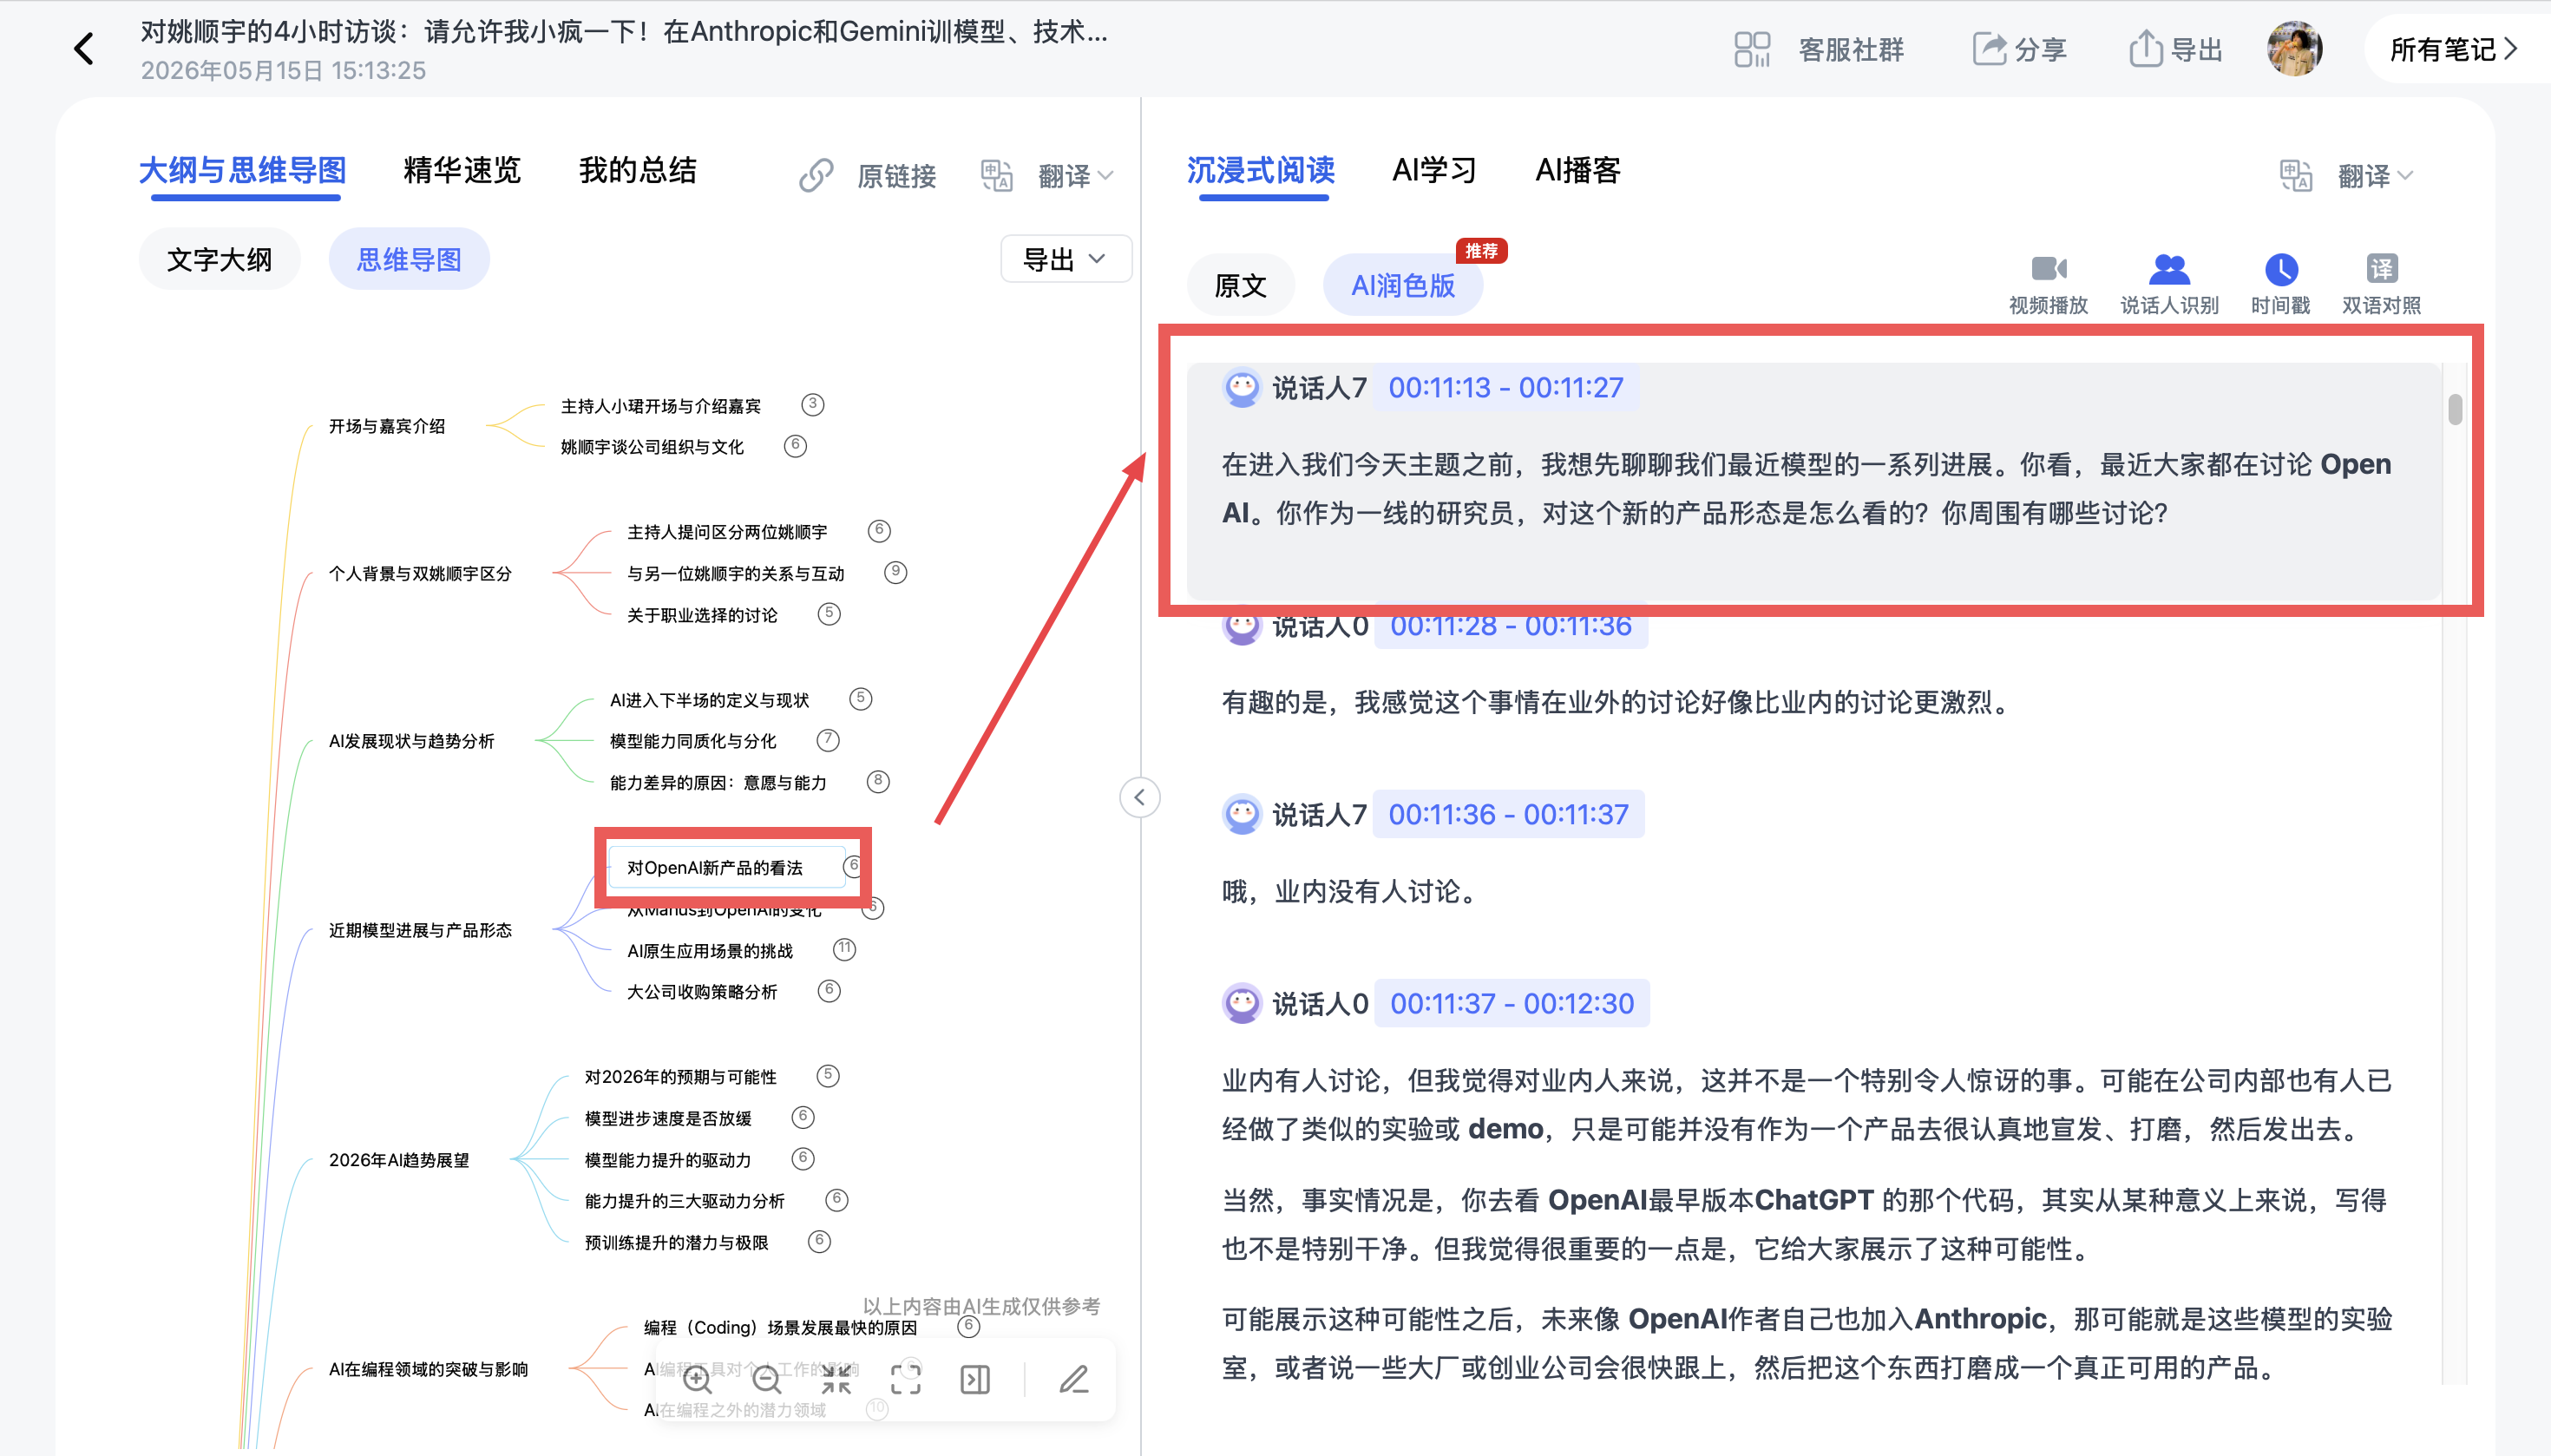Viewport: 2551px width, 1456px height.
Task: Jump to timestamp 00:11:37 - 00:12:30
Action: coord(1512,1003)
